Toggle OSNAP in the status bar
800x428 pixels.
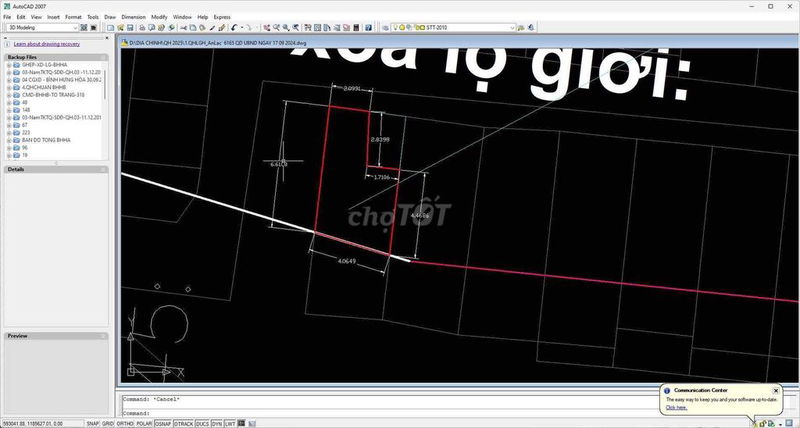coord(164,423)
